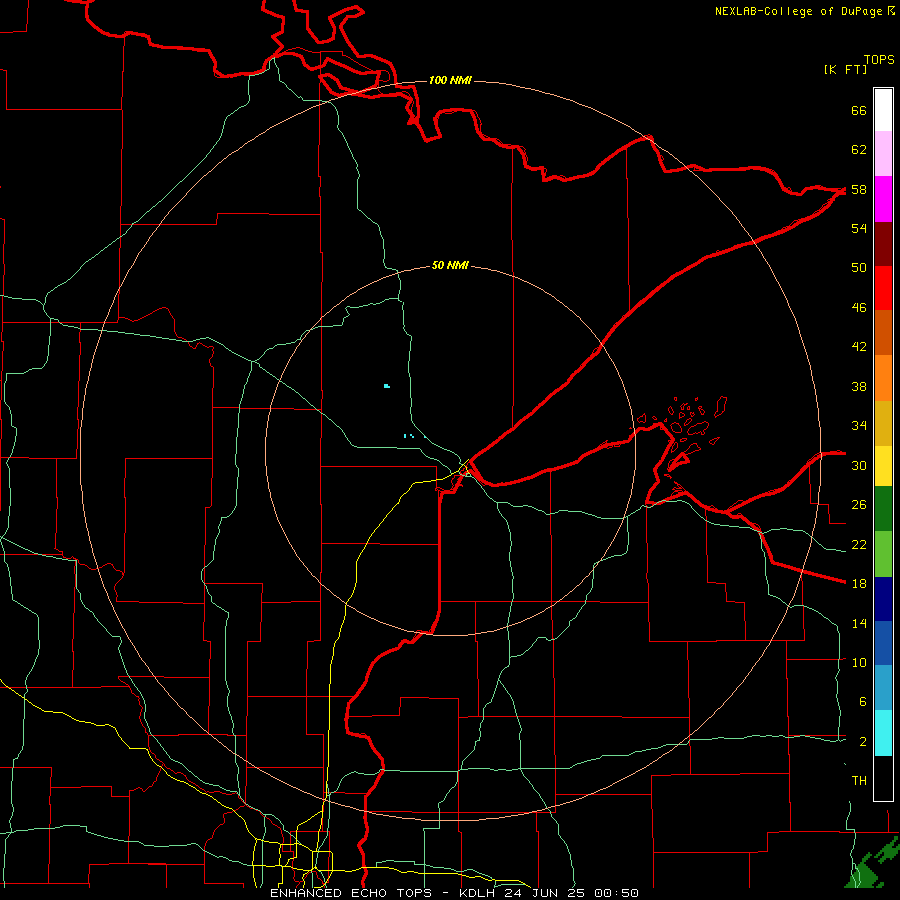Click the bright red legend swatch
Image resolution: width=900 pixels, height=900 pixels.
click(x=883, y=288)
